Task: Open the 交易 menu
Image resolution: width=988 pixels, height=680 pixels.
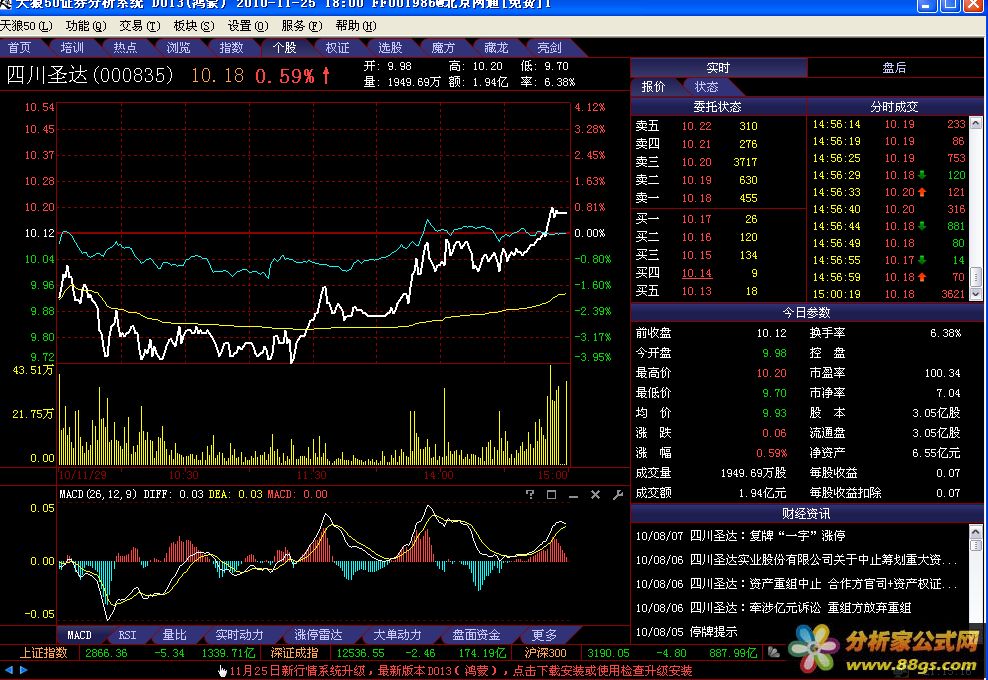Action: (140, 26)
